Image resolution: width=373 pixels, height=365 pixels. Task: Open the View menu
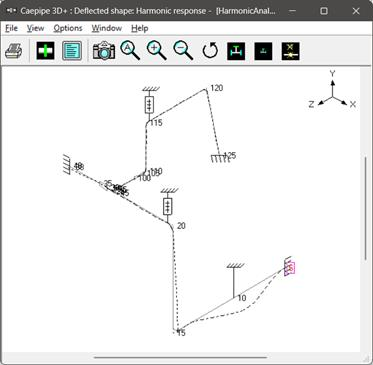point(35,28)
